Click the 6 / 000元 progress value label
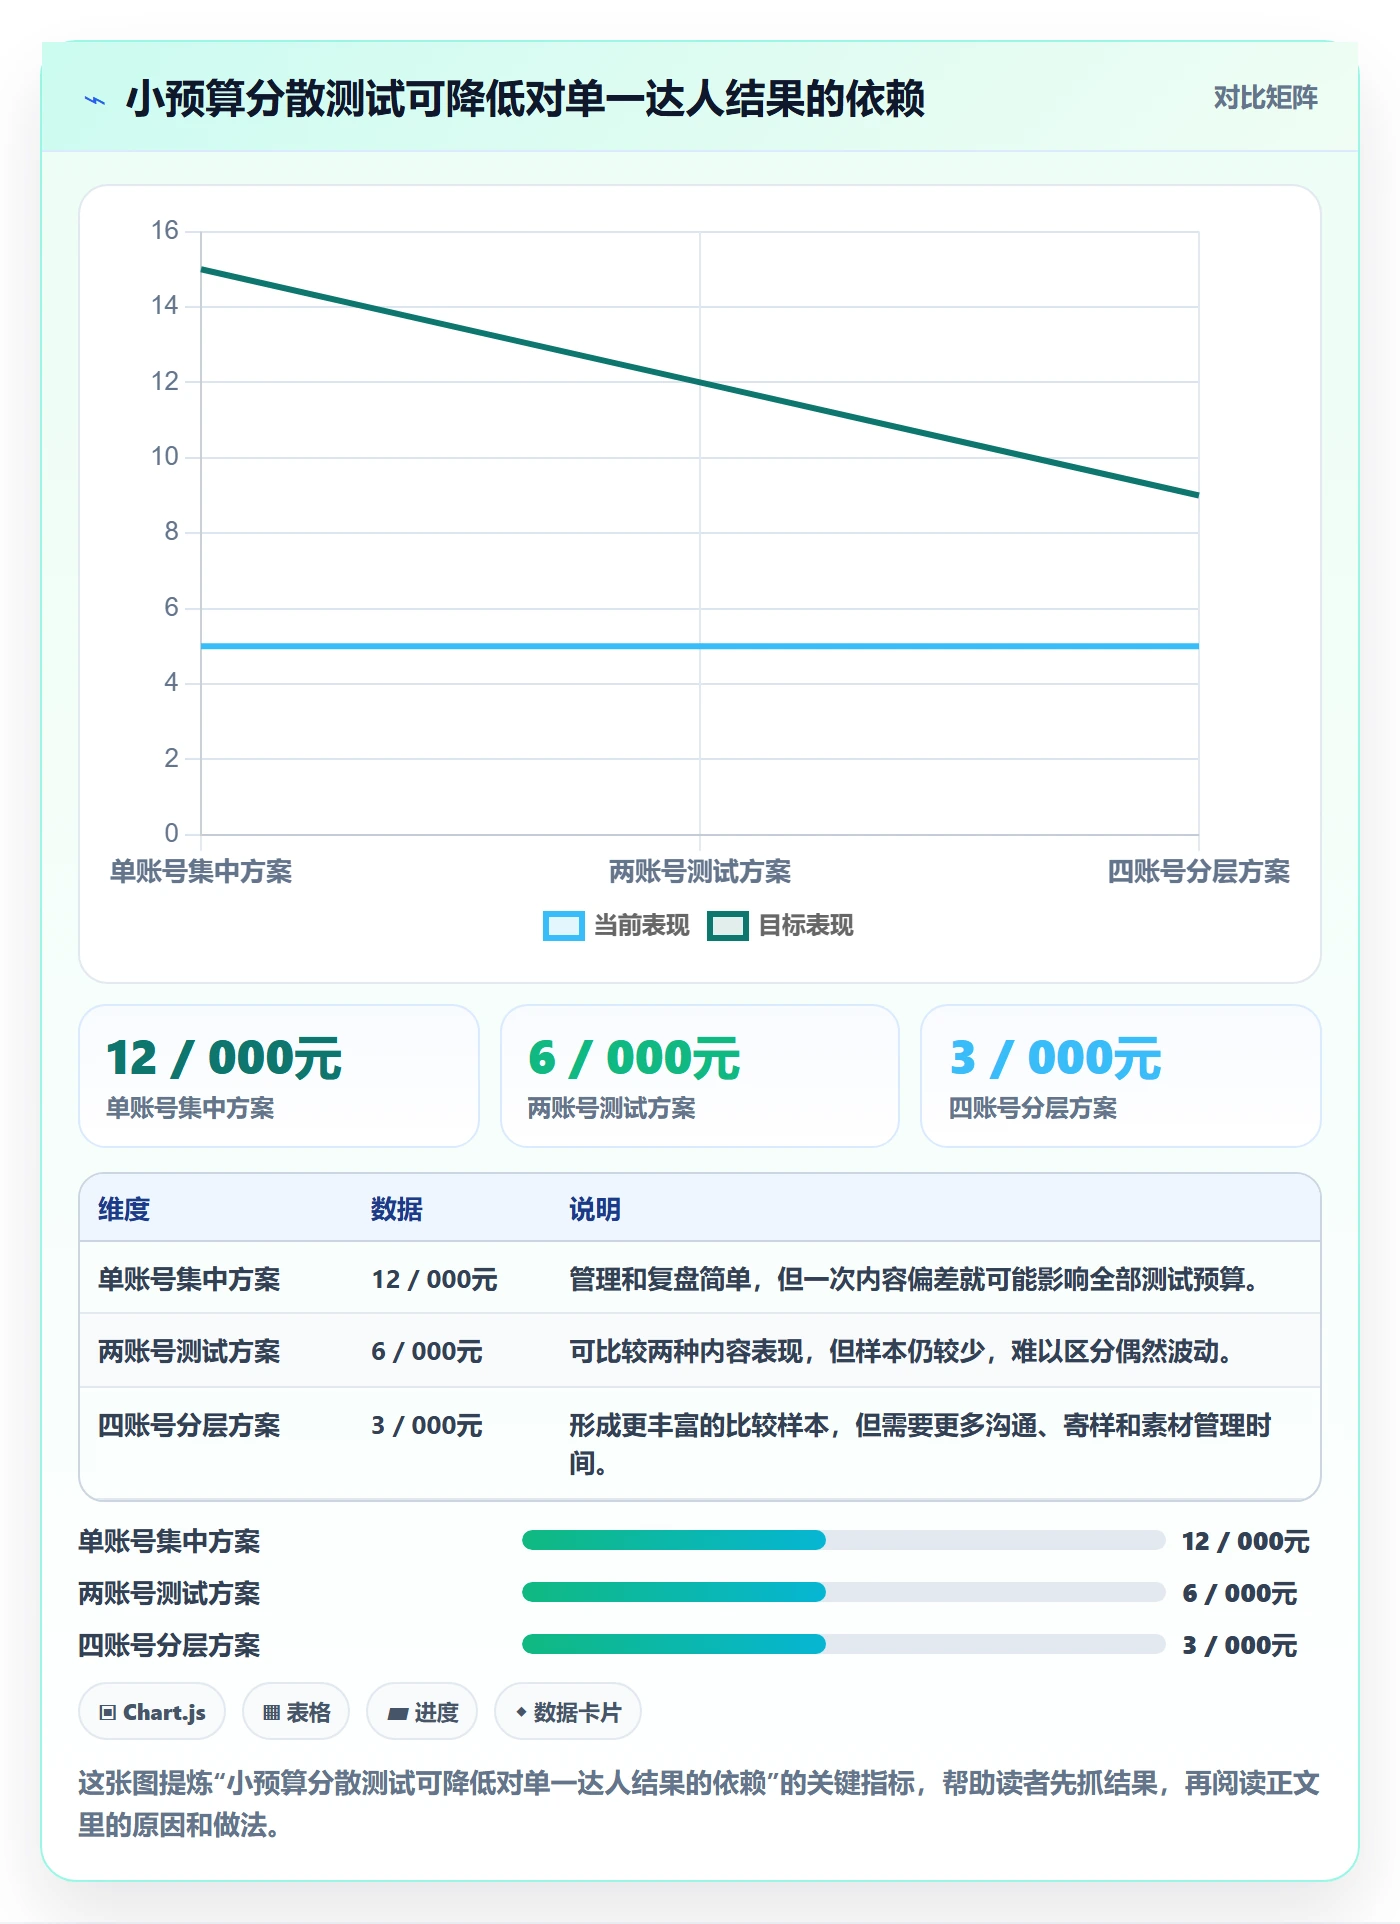The image size is (1400, 1924). [1239, 1593]
